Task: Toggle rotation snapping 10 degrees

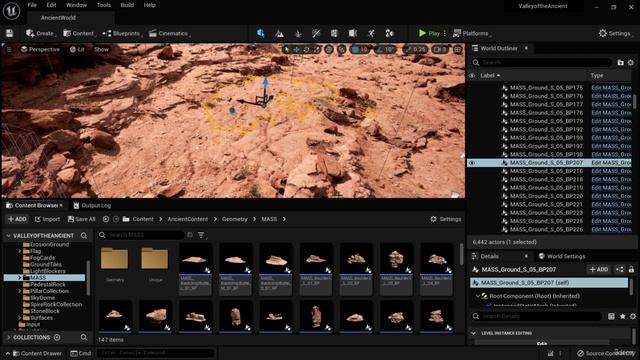Action: [x=384, y=50]
